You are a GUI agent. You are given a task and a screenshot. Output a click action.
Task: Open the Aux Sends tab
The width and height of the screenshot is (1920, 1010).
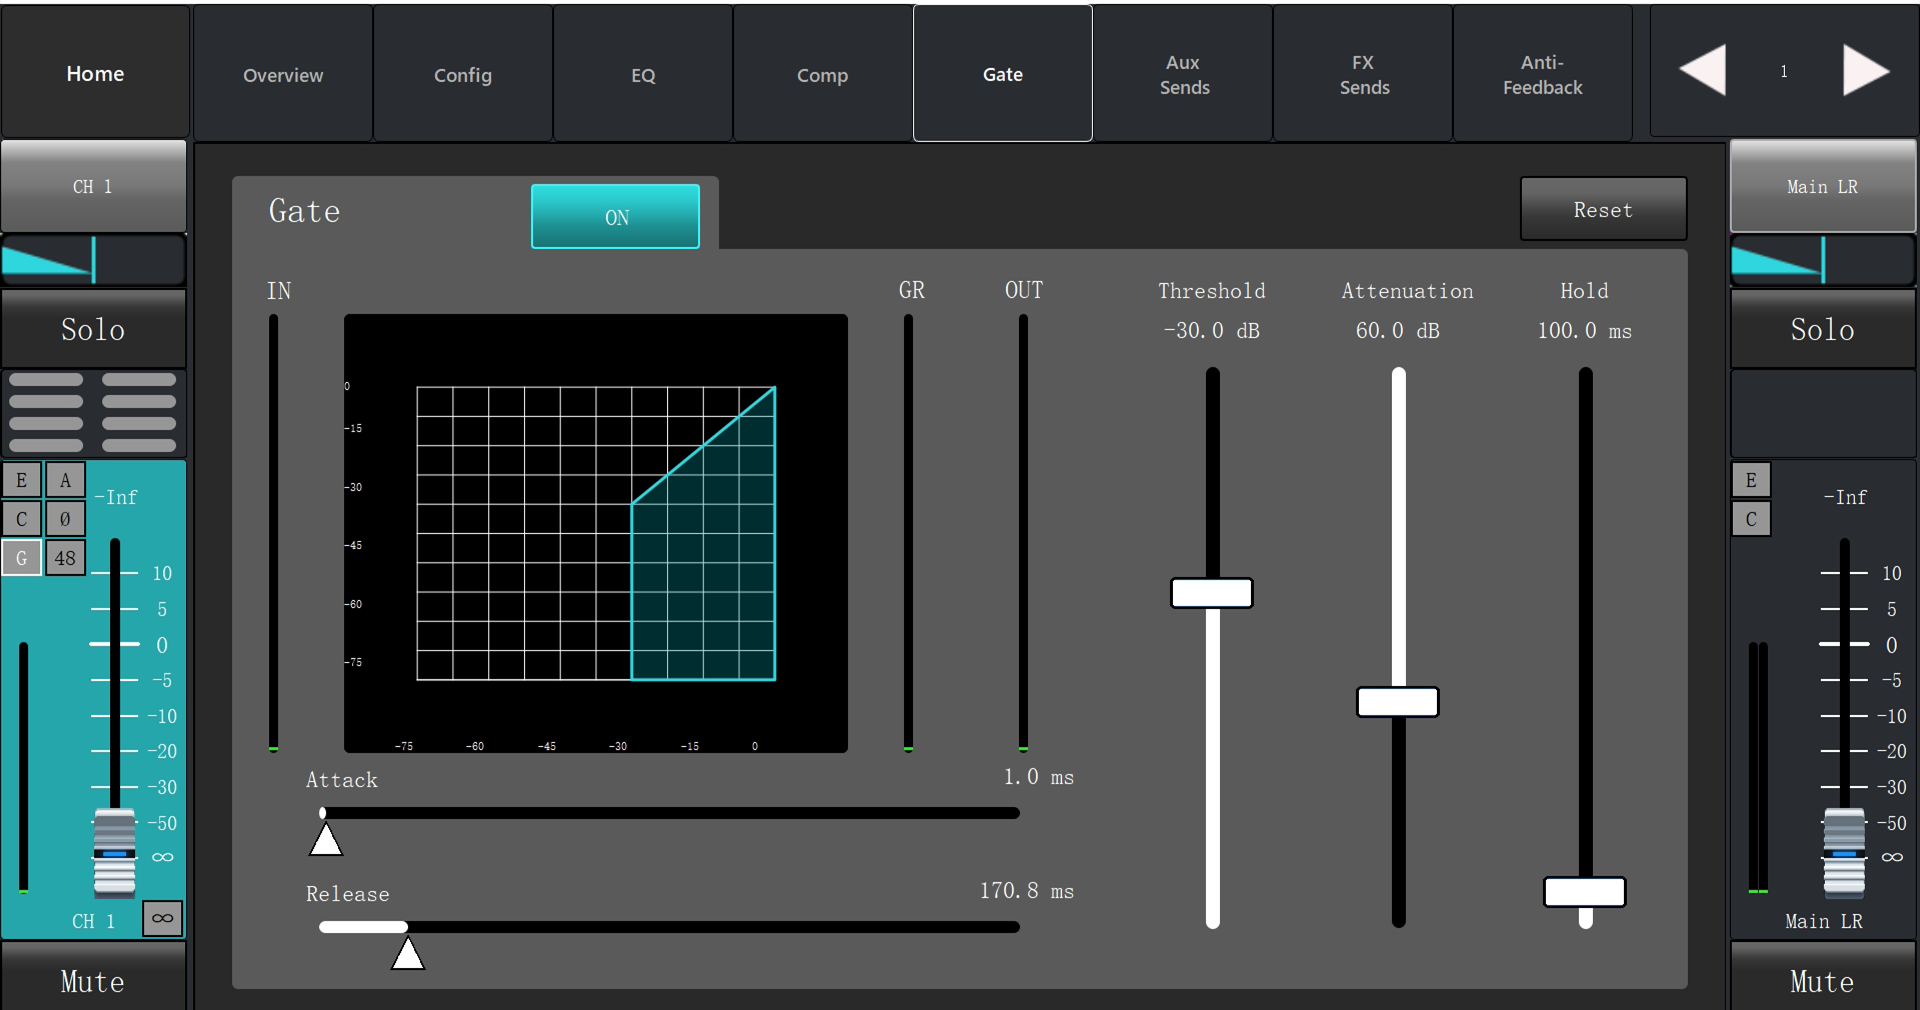coord(1183,74)
